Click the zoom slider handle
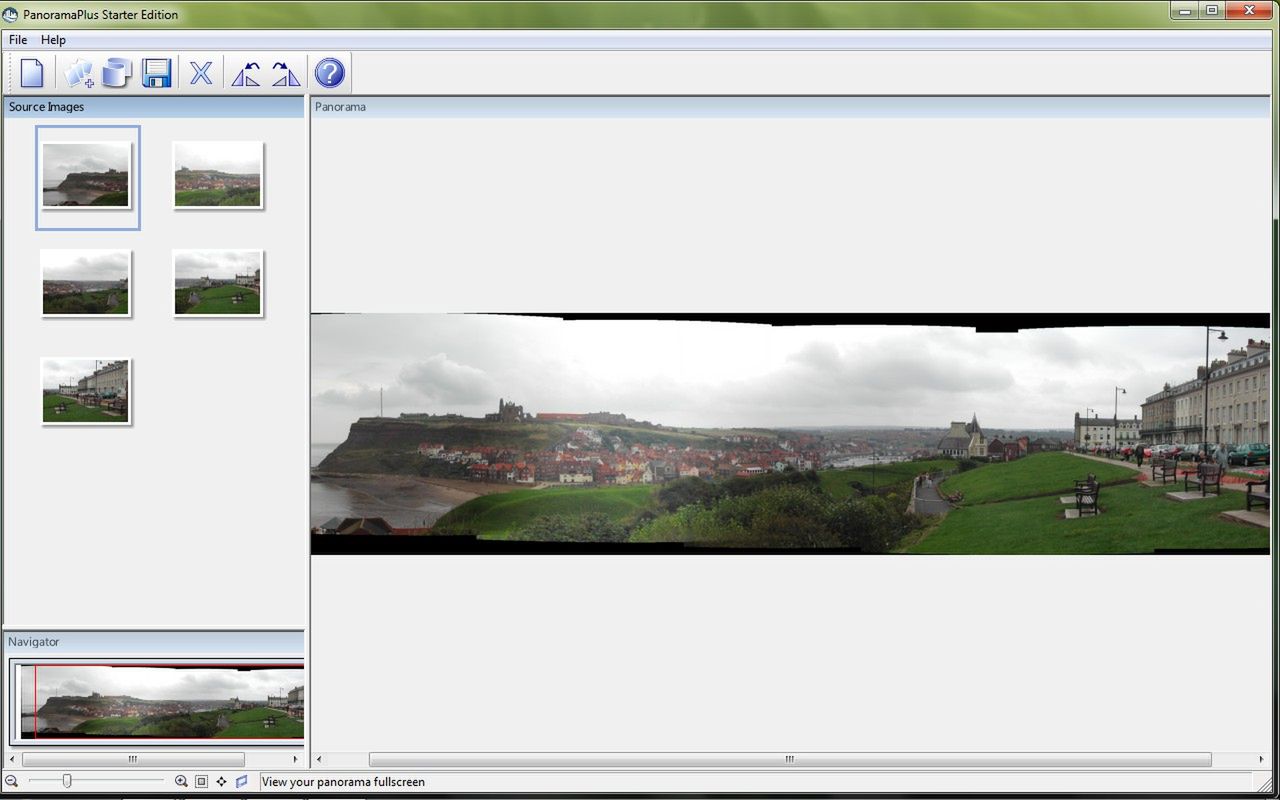Image resolution: width=1280 pixels, height=800 pixels. click(x=67, y=781)
